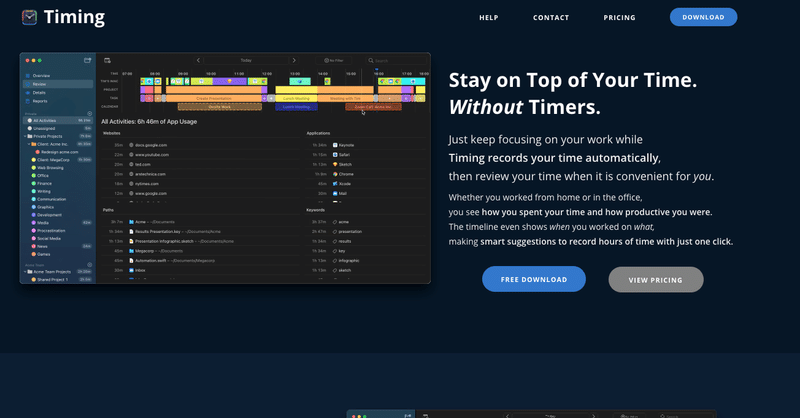Screen dimensions: 800x418
Task: Click the options icon beside Acme Team header
Action: 90,264
